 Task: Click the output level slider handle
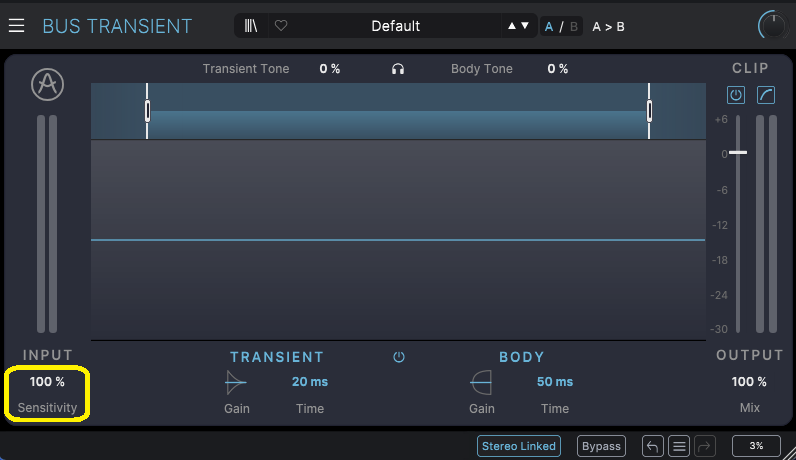click(x=738, y=153)
